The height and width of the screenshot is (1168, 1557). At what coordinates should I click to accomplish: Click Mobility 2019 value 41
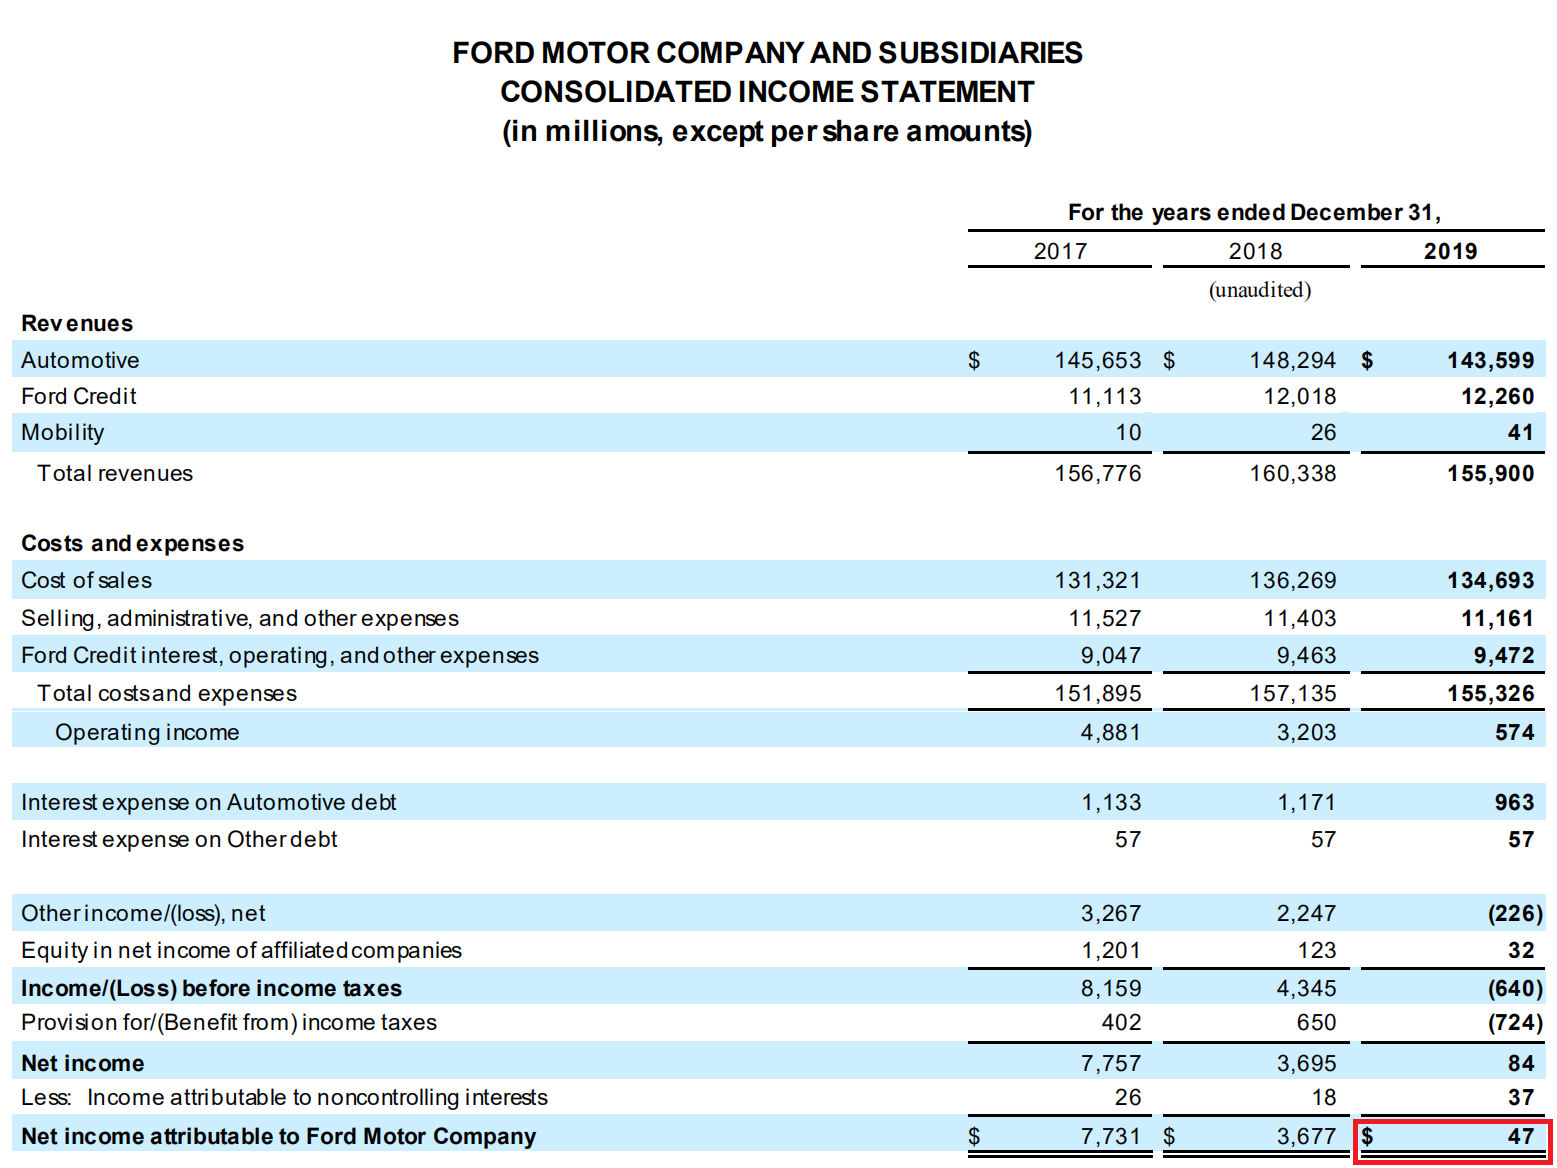click(x=1520, y=432)
